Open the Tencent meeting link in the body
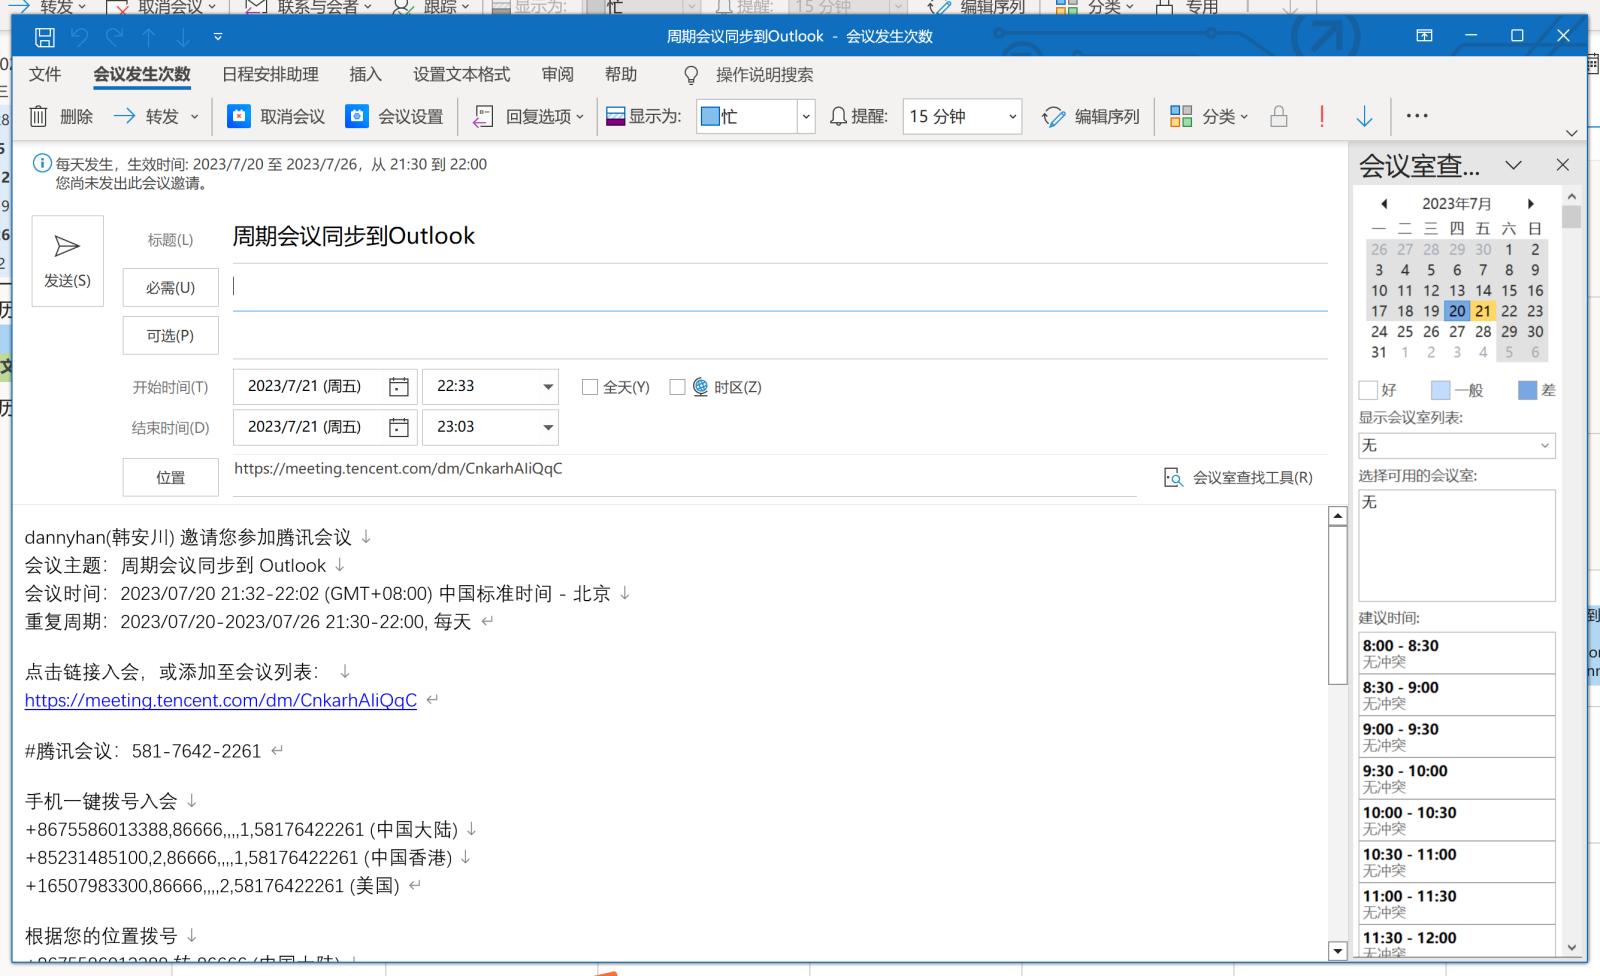 (x=220, y=700)
